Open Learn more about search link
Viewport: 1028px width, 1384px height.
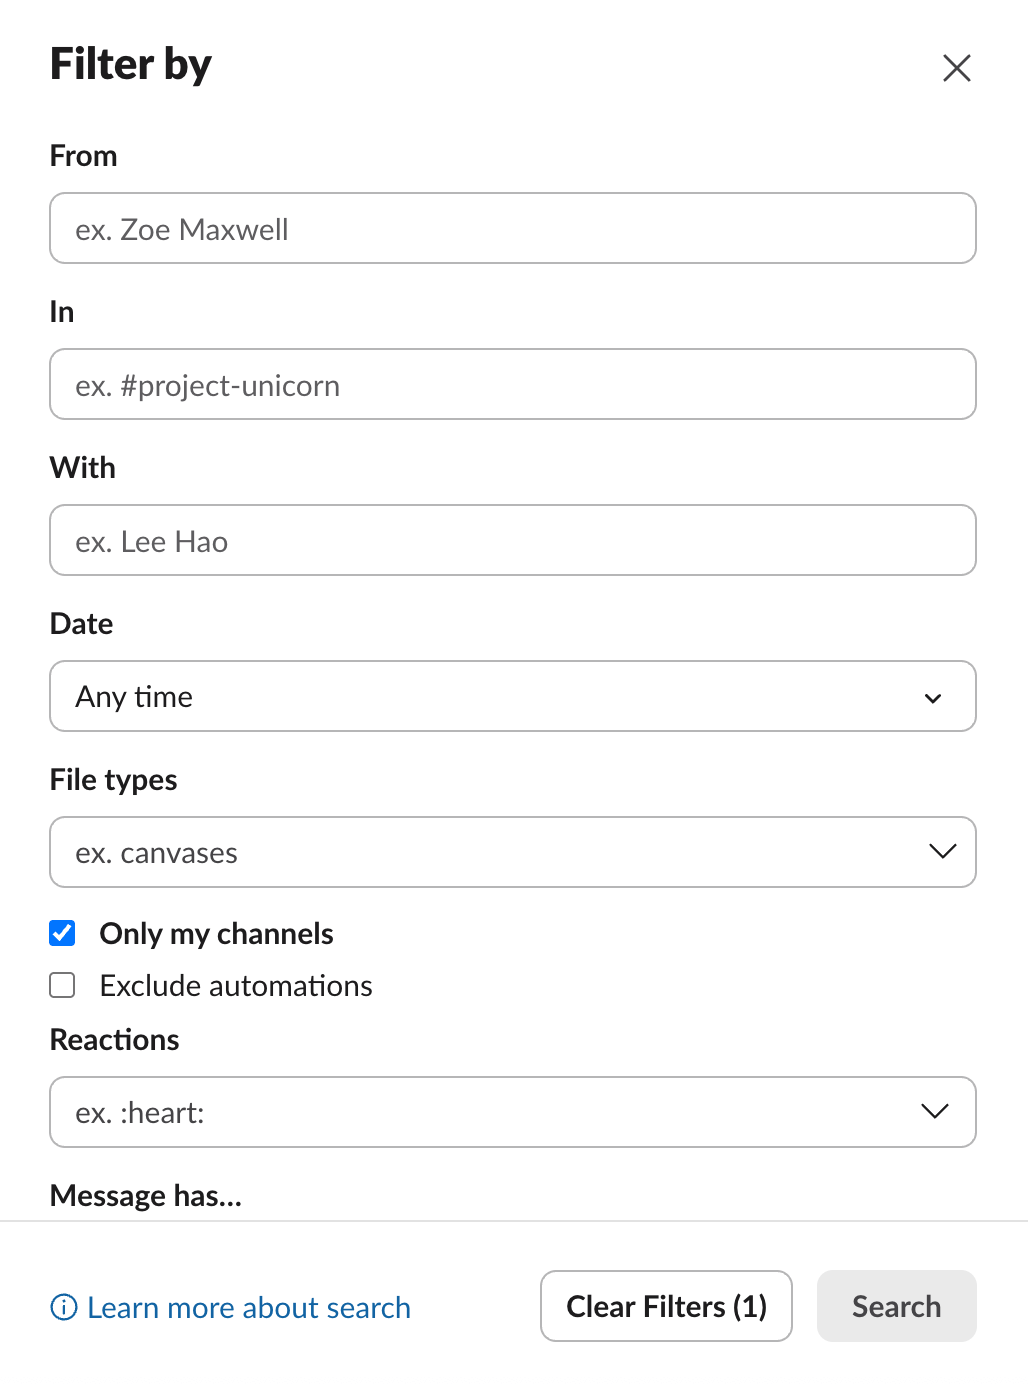coord(249,1307)
